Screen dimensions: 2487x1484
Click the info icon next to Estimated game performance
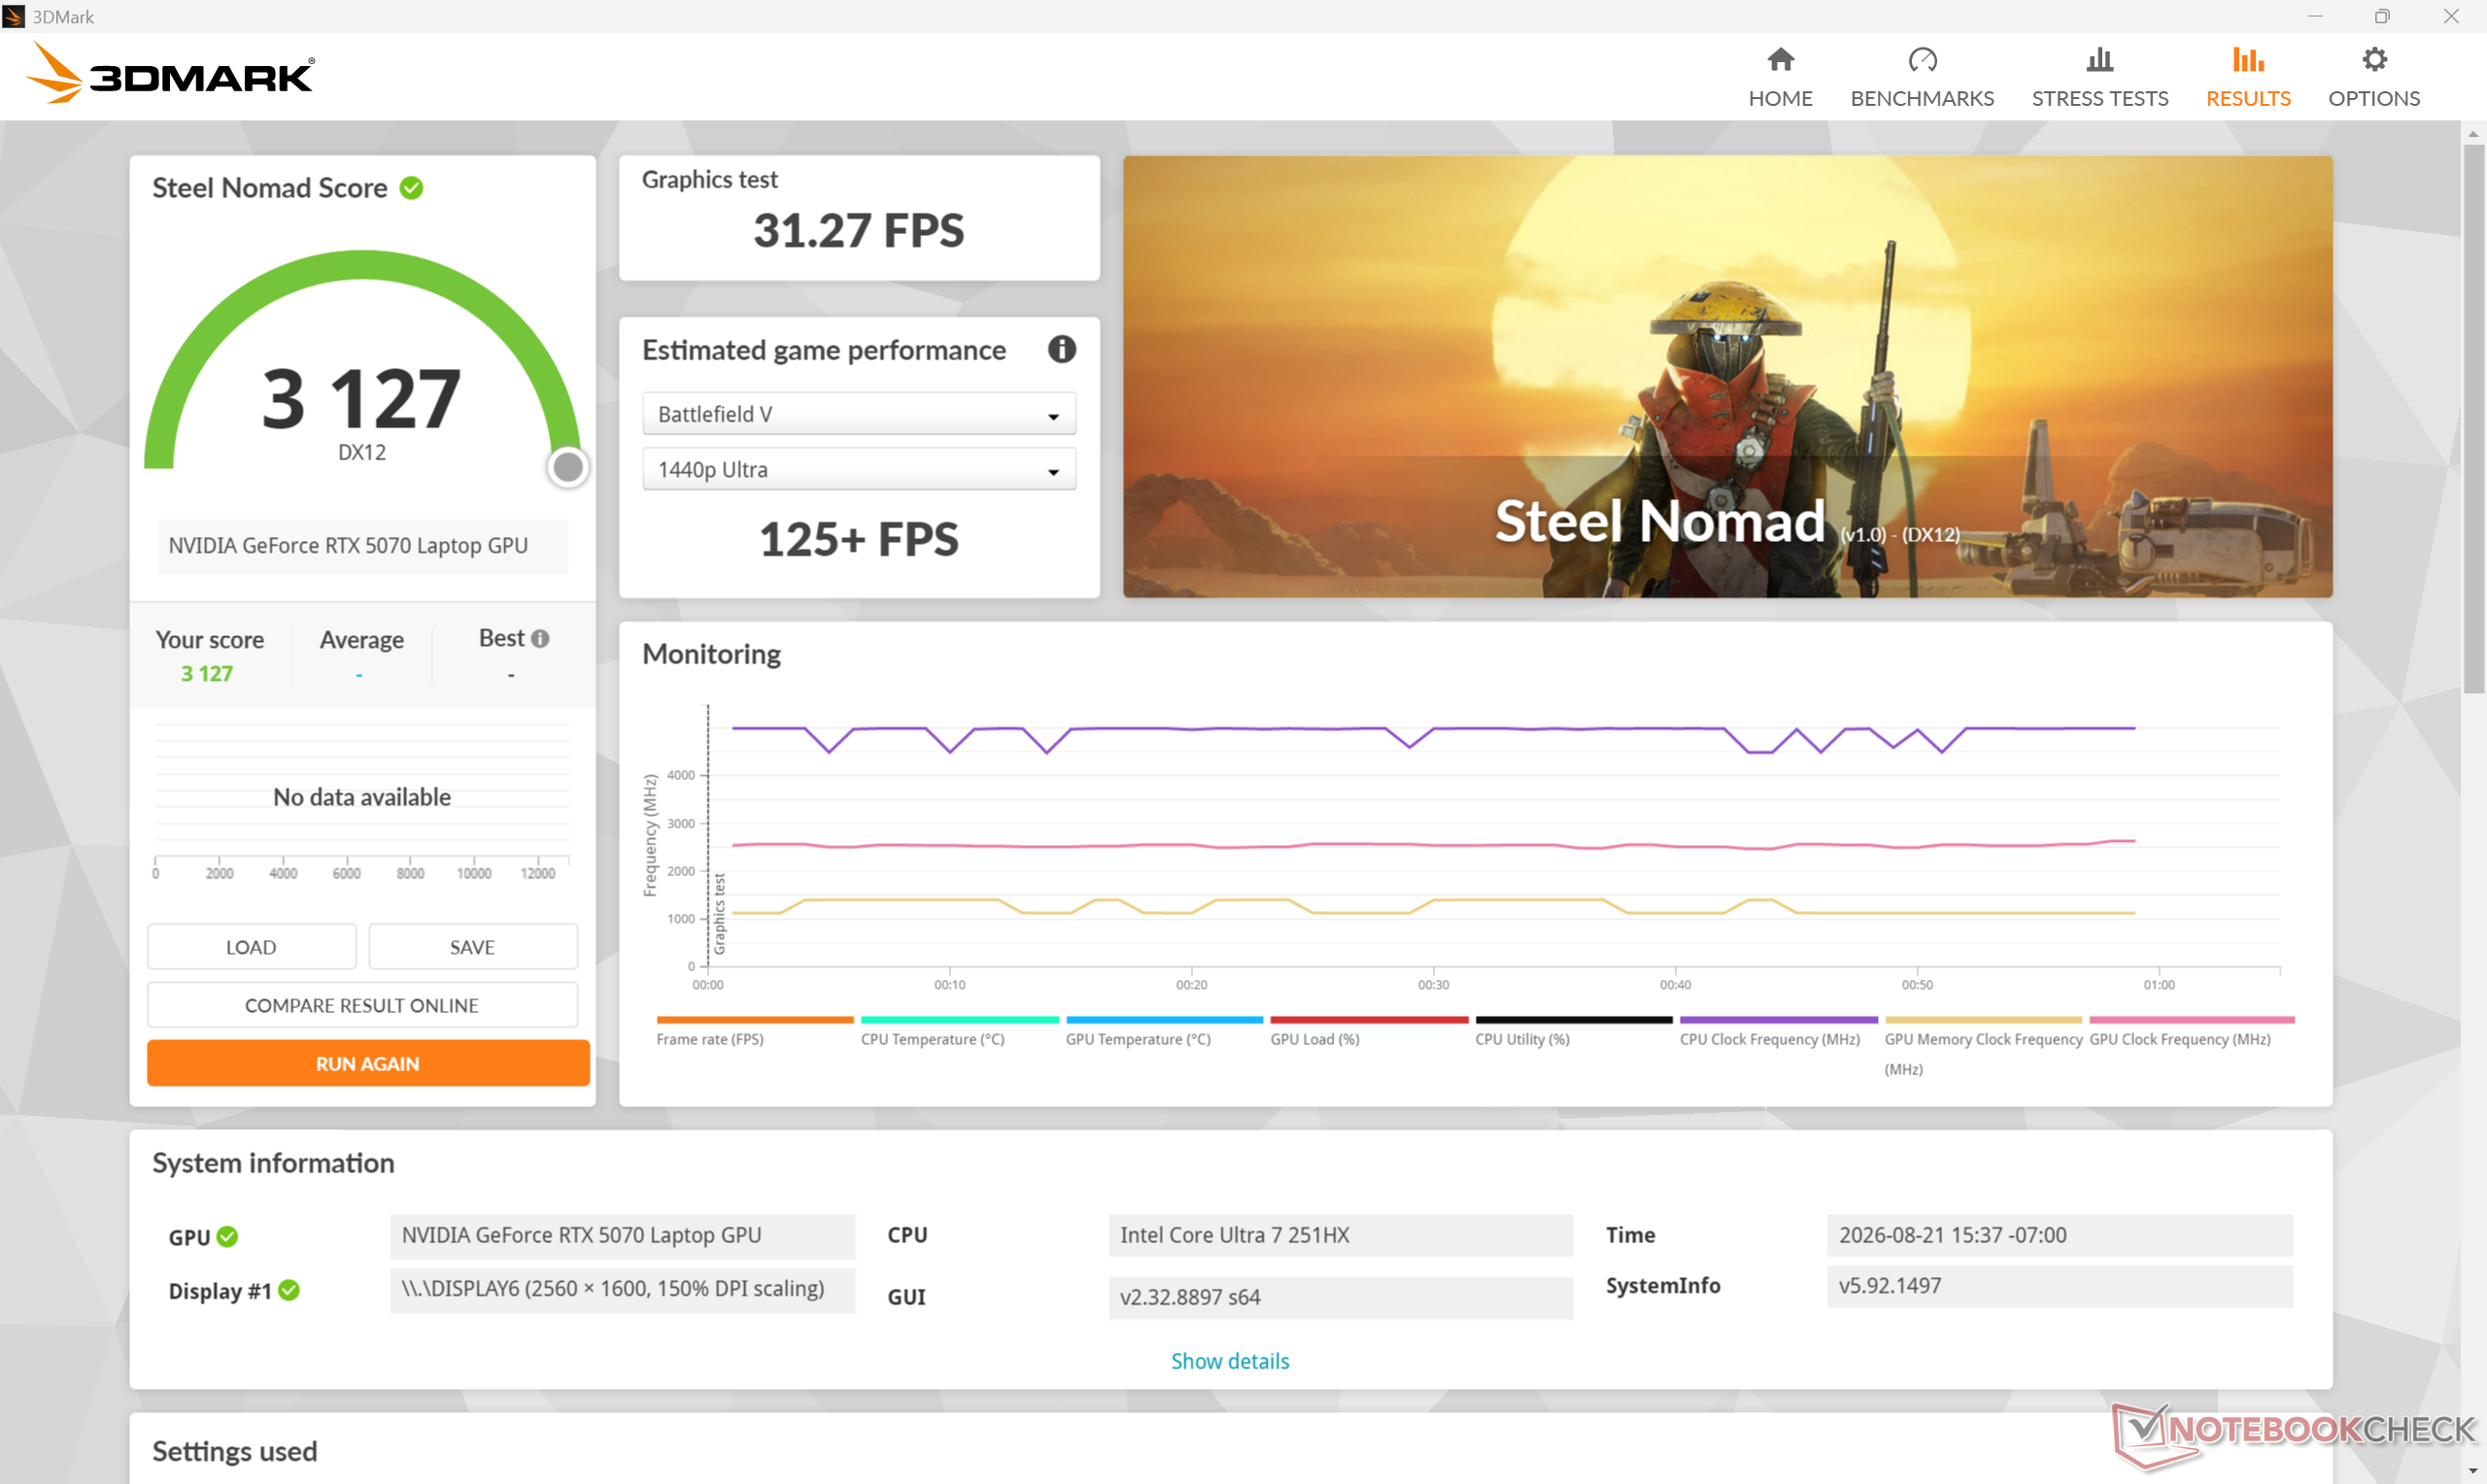tap(1061, 349)
